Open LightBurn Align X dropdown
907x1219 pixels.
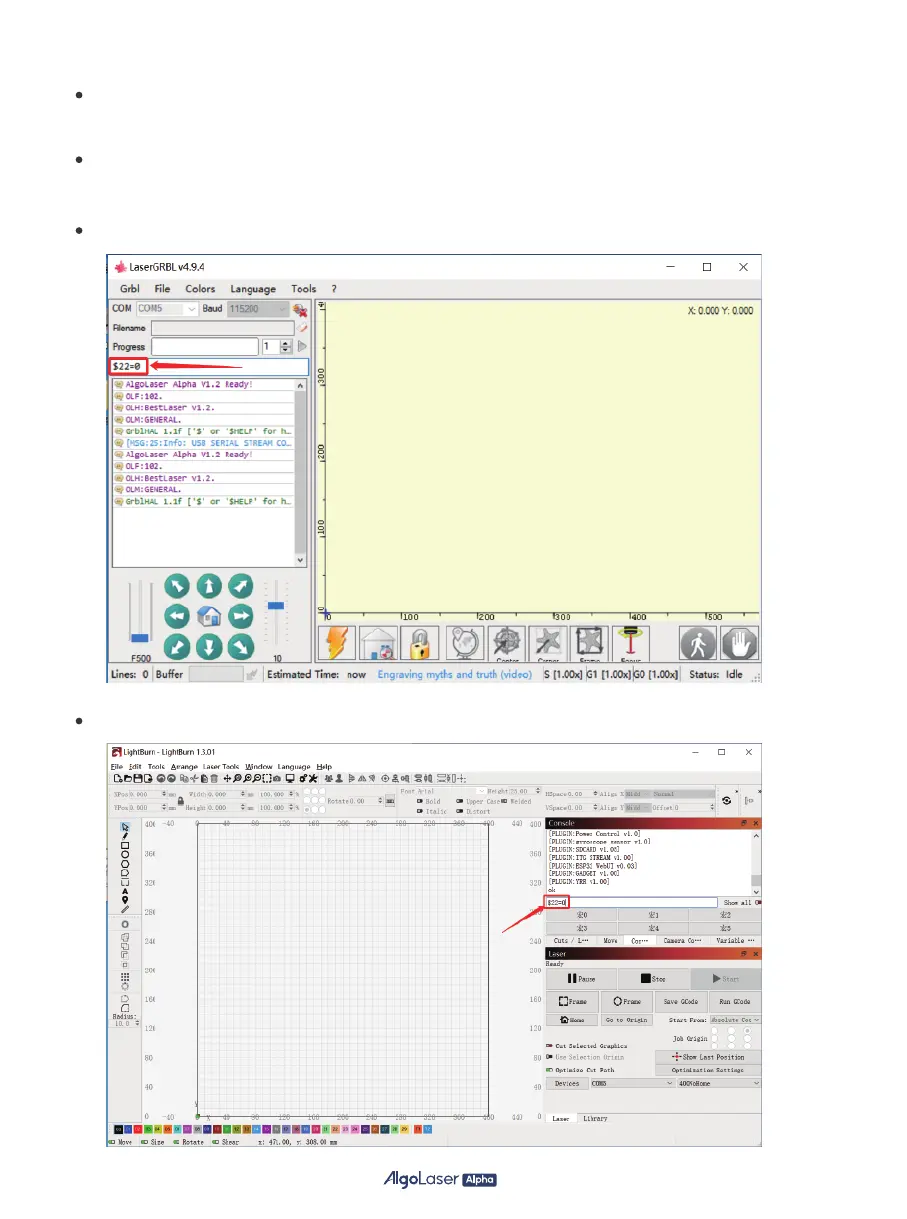coord(638,794)
